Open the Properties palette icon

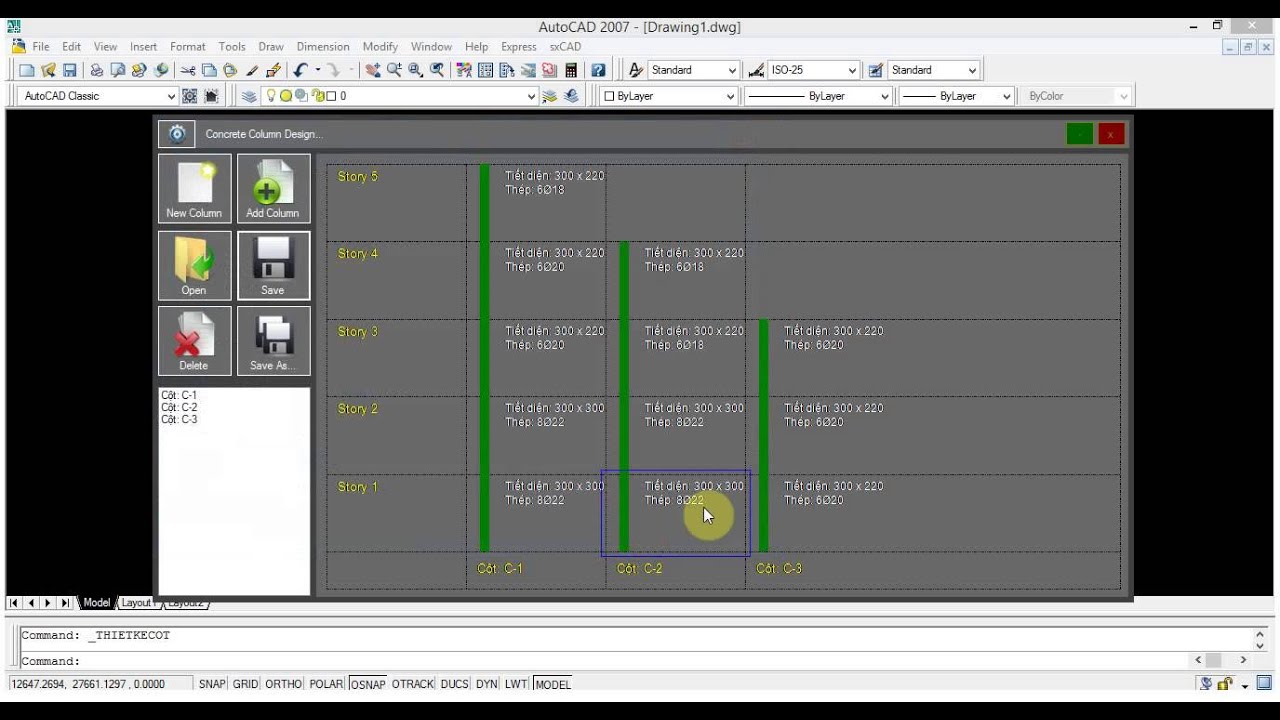pos(464,70)
